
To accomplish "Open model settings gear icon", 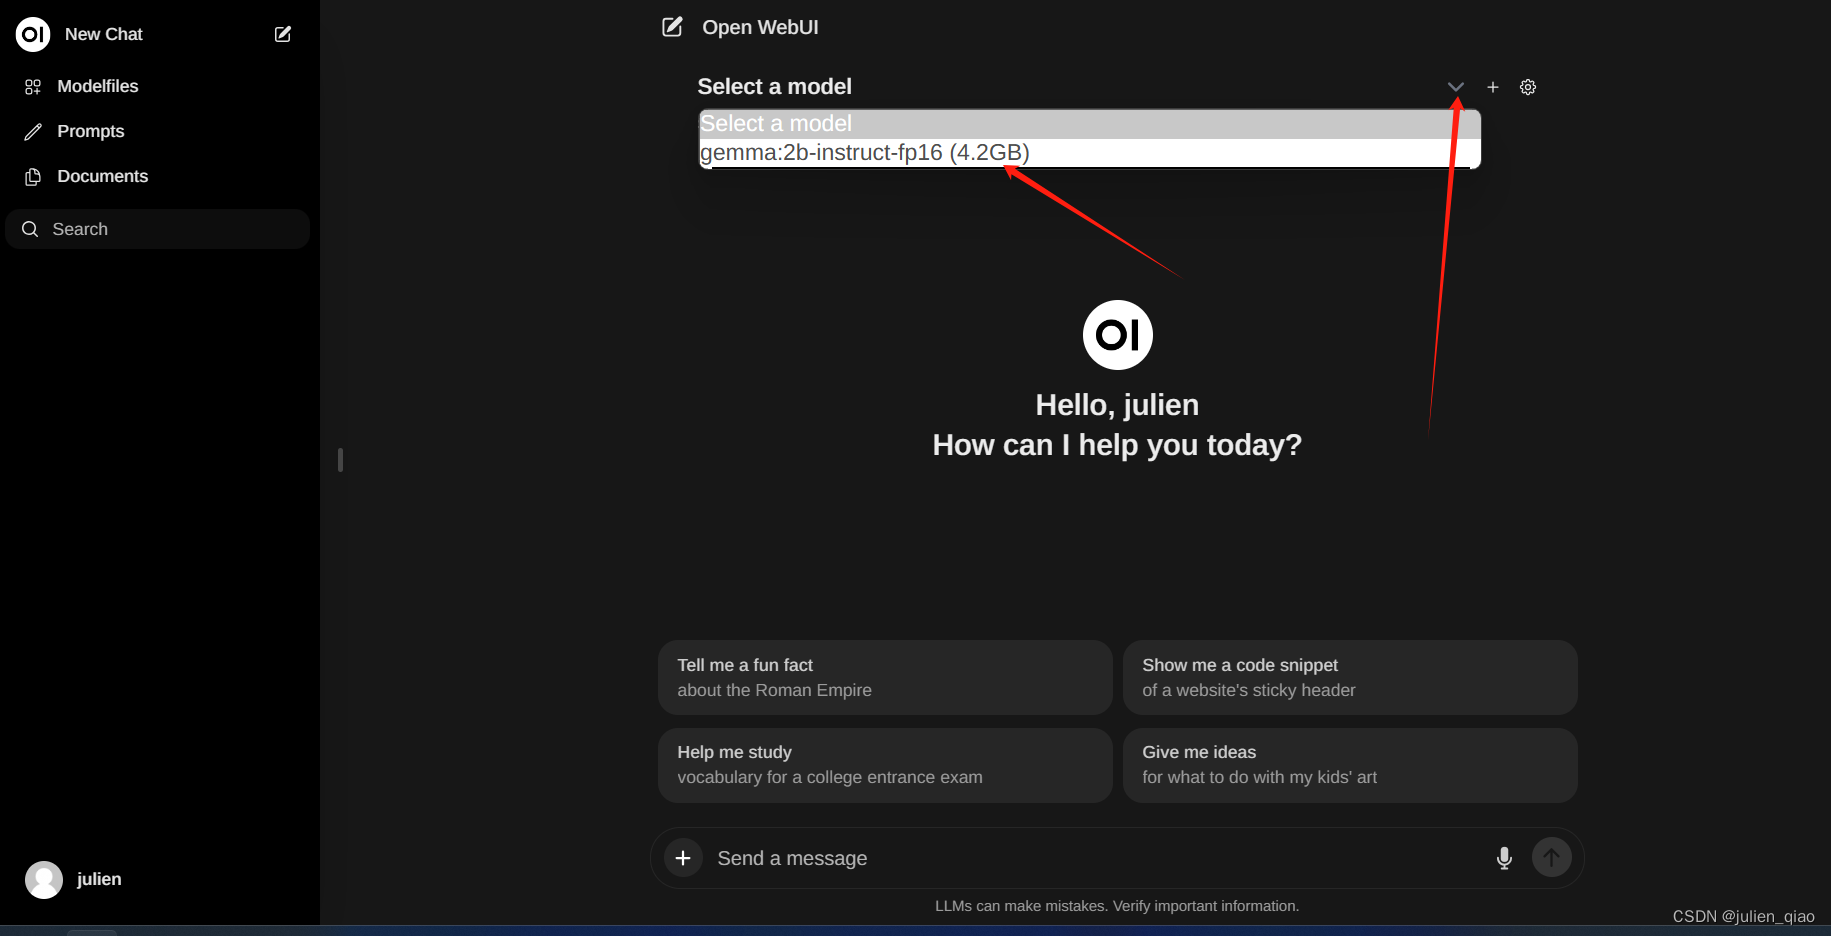I will 1528,87.
